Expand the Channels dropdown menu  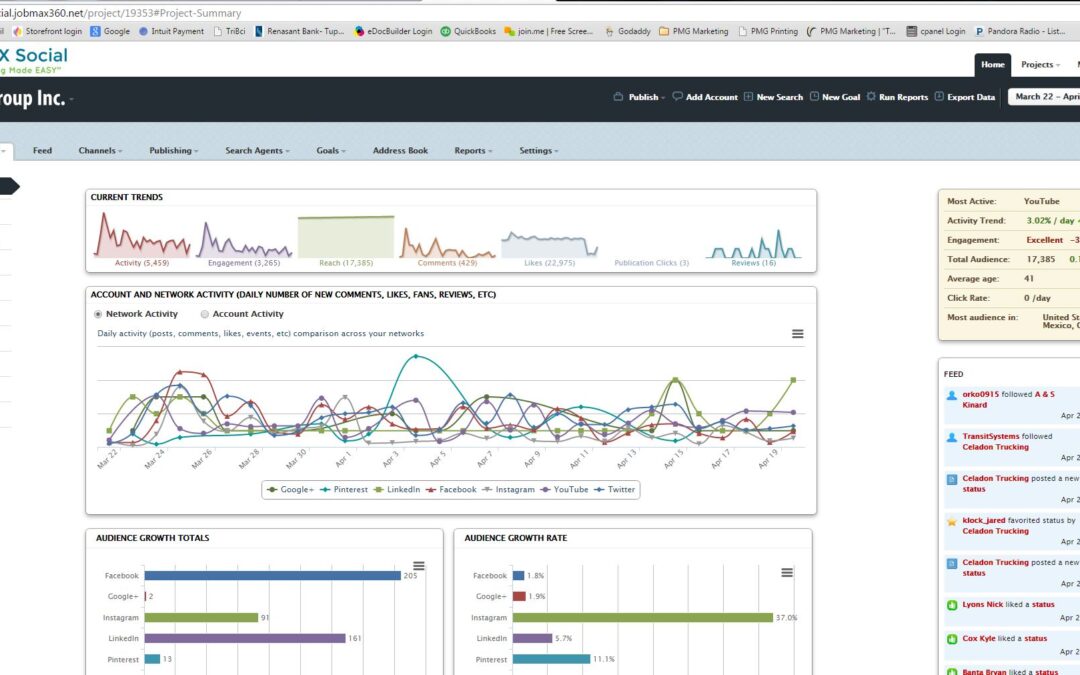click(100, 151)
